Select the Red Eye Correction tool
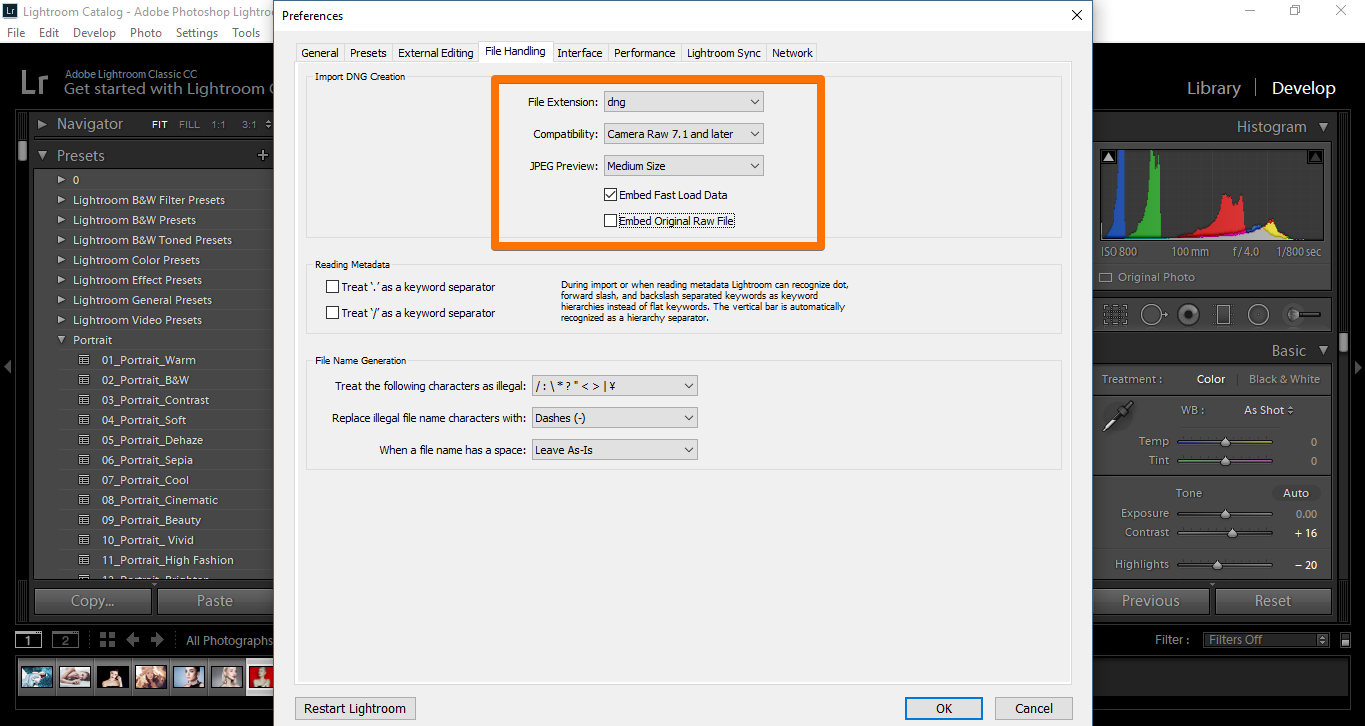1365x726 pixels. [x=1187, y=314]
